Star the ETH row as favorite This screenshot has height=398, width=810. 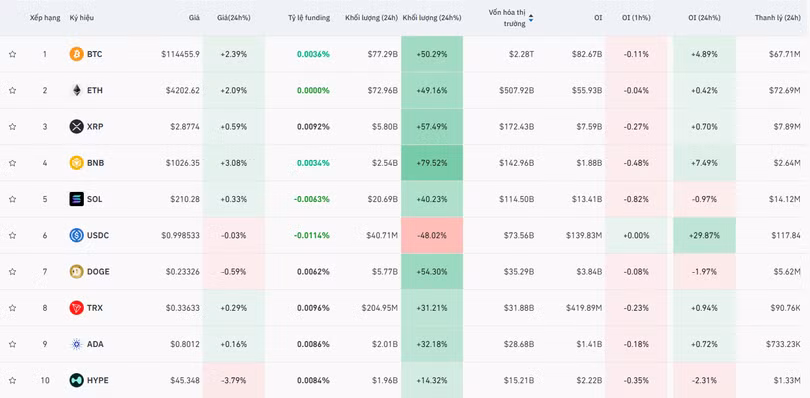click(12, 90)
